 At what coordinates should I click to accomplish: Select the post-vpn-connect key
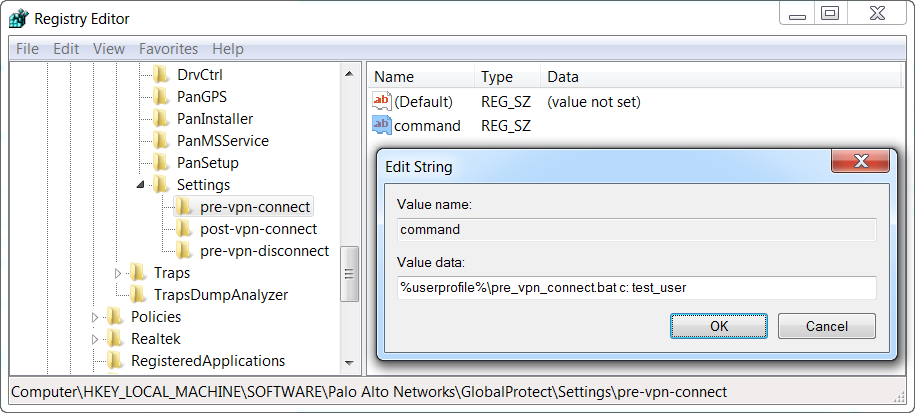point(258,229)
